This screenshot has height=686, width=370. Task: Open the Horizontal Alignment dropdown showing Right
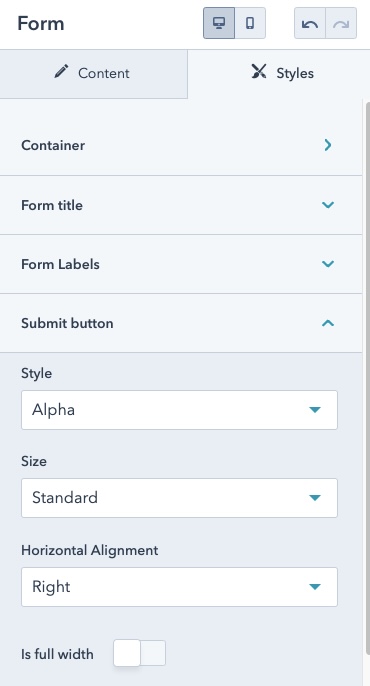[x=179, y=587]
